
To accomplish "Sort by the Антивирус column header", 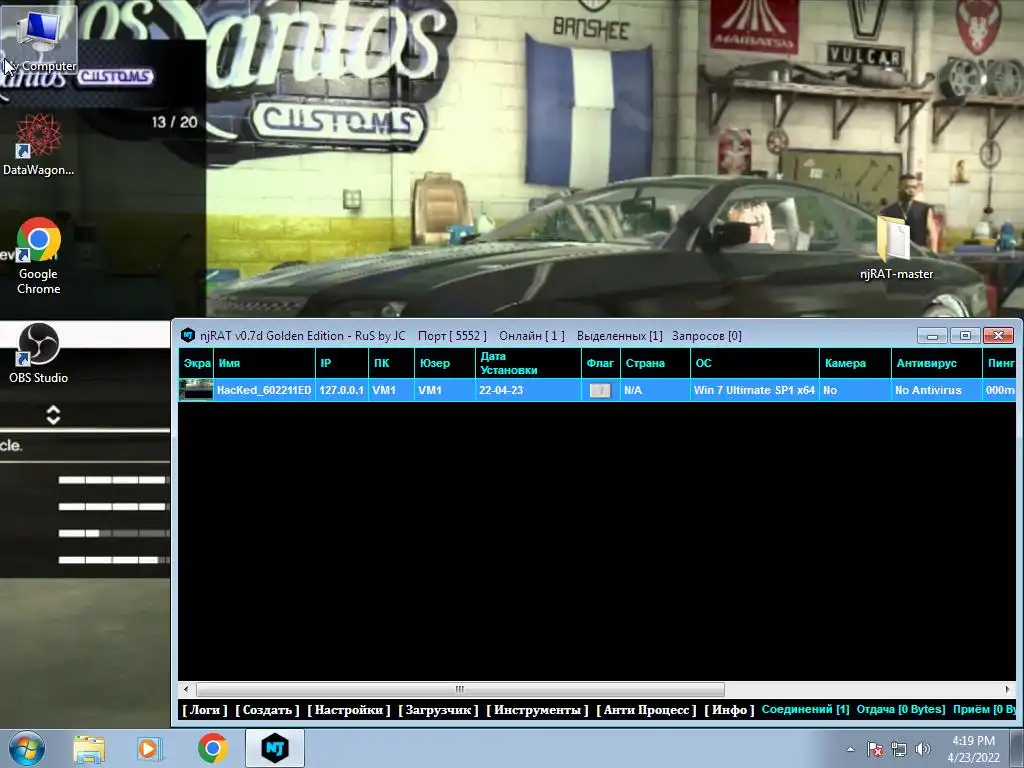I will tap(936, 363).
